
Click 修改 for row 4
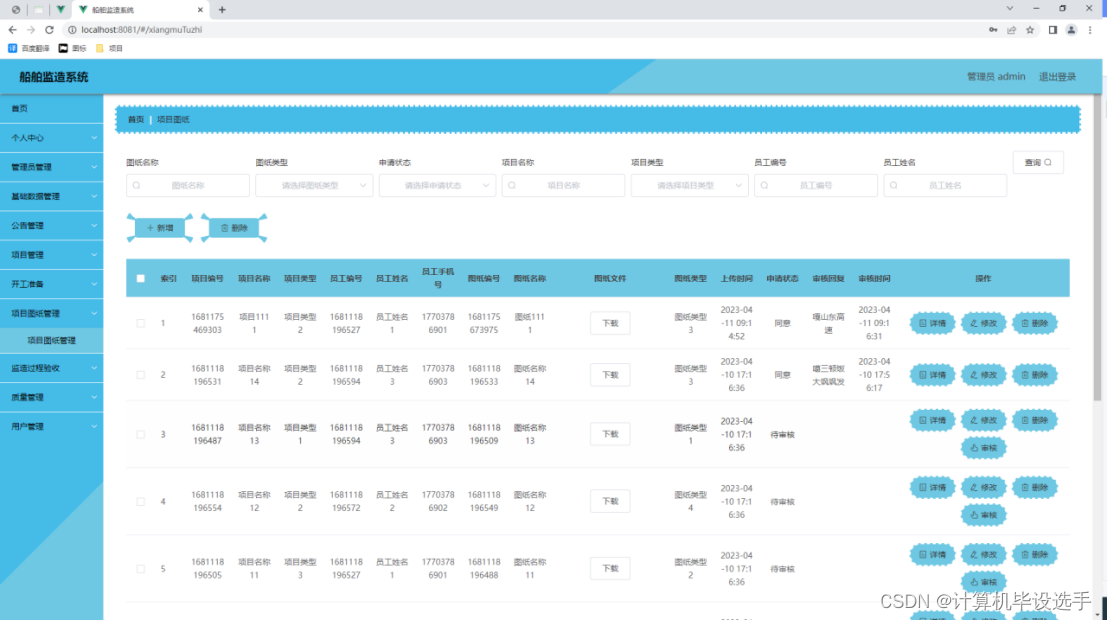(x=983, y=487)
